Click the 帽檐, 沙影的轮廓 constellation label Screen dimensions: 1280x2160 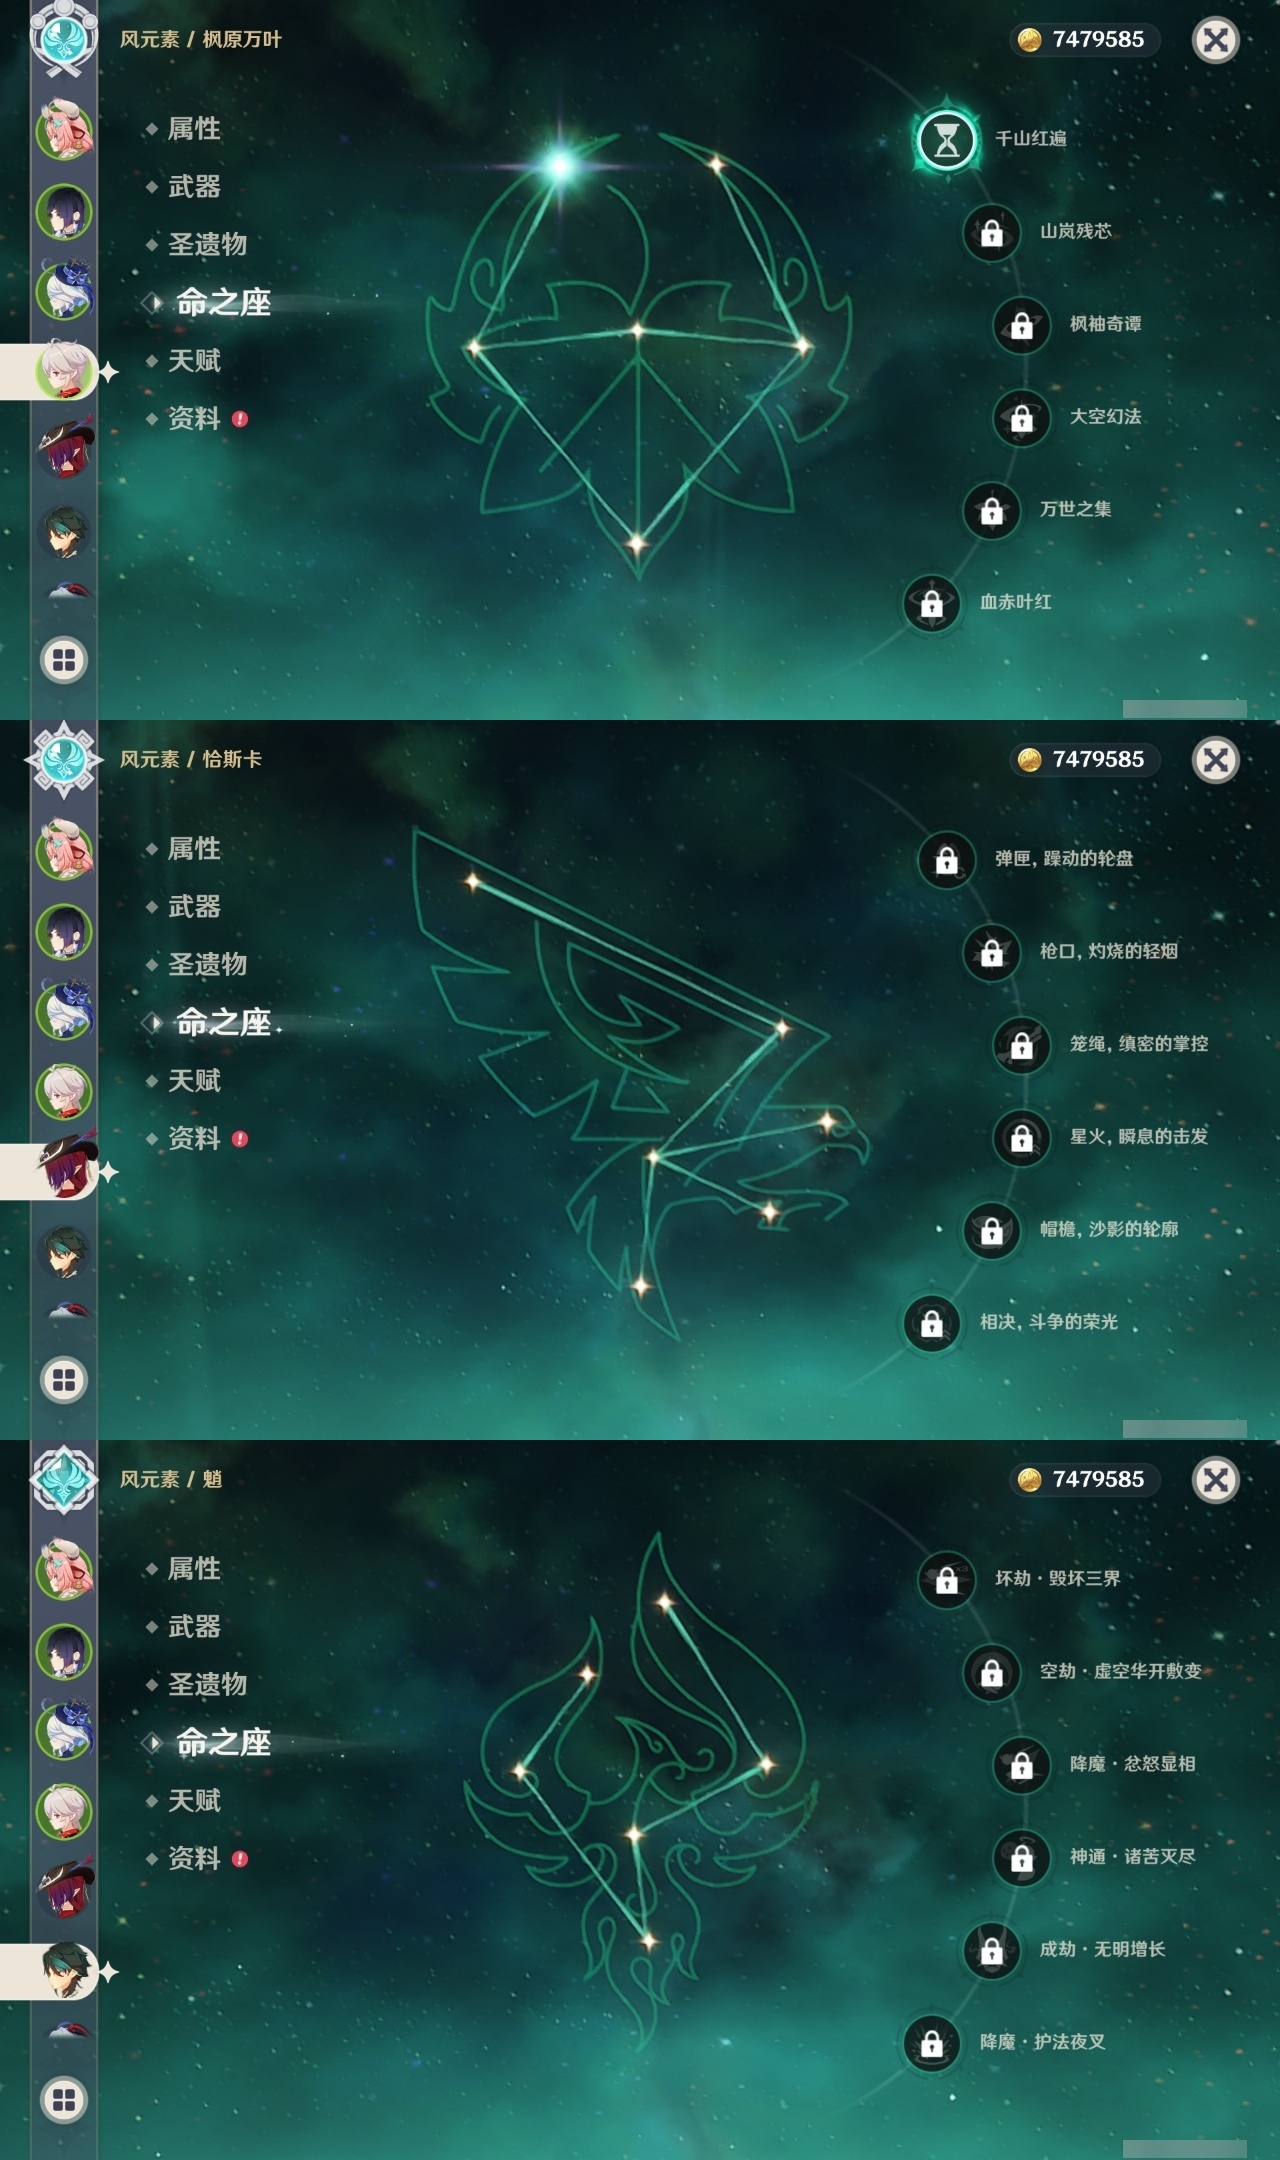pos(1108,1229)
